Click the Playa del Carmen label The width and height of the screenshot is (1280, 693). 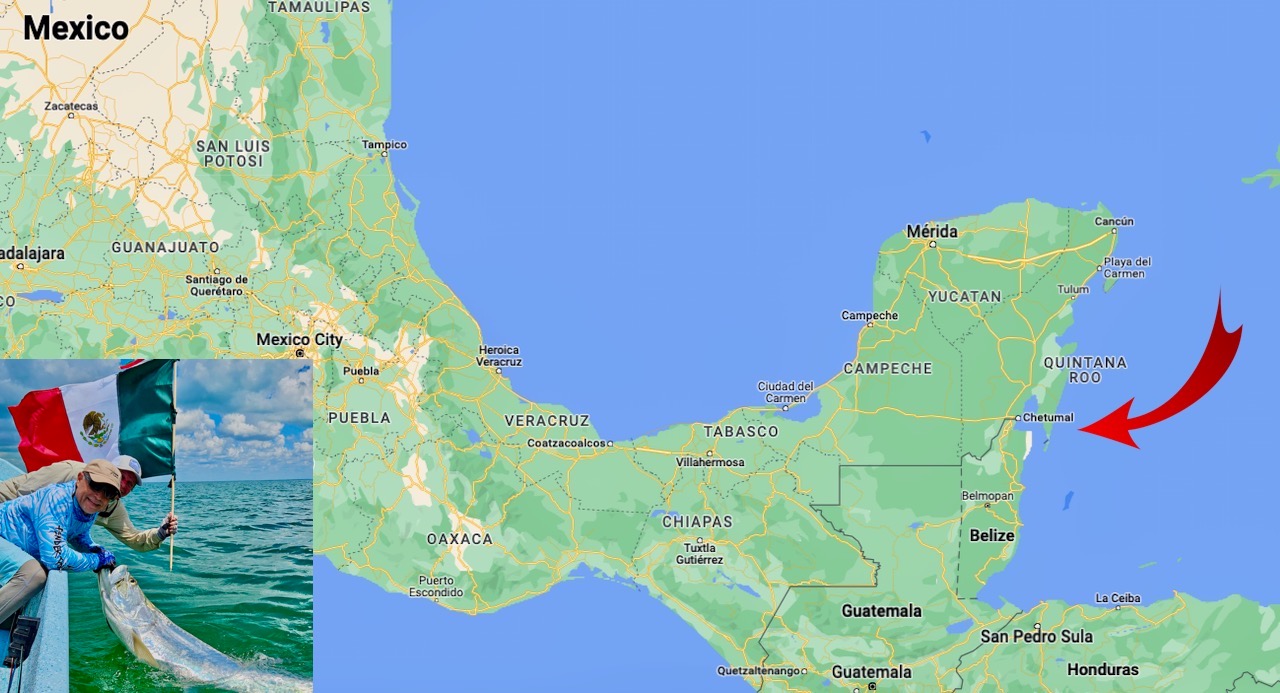pyautogui.click(x=1127, y=268)
